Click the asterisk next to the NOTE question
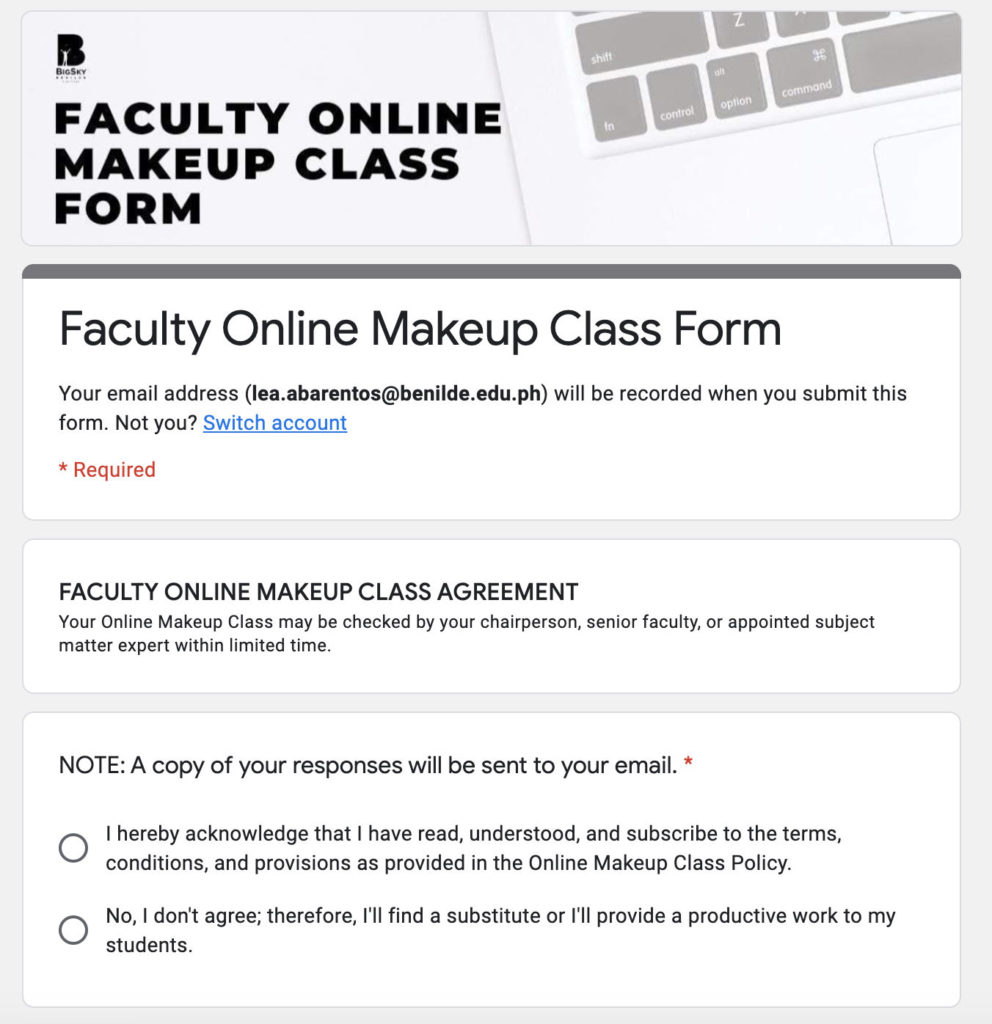Viewport: 992px width, 1024px height. [688, 762]
